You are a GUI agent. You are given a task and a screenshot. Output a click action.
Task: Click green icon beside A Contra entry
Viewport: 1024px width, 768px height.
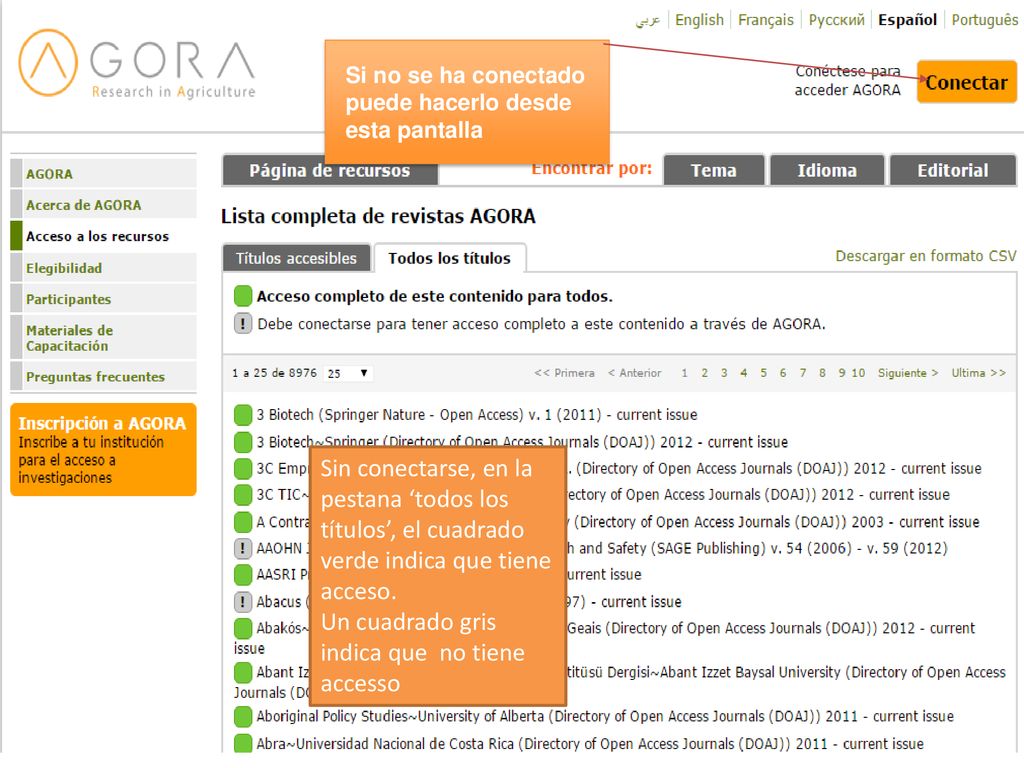[243, 522]
